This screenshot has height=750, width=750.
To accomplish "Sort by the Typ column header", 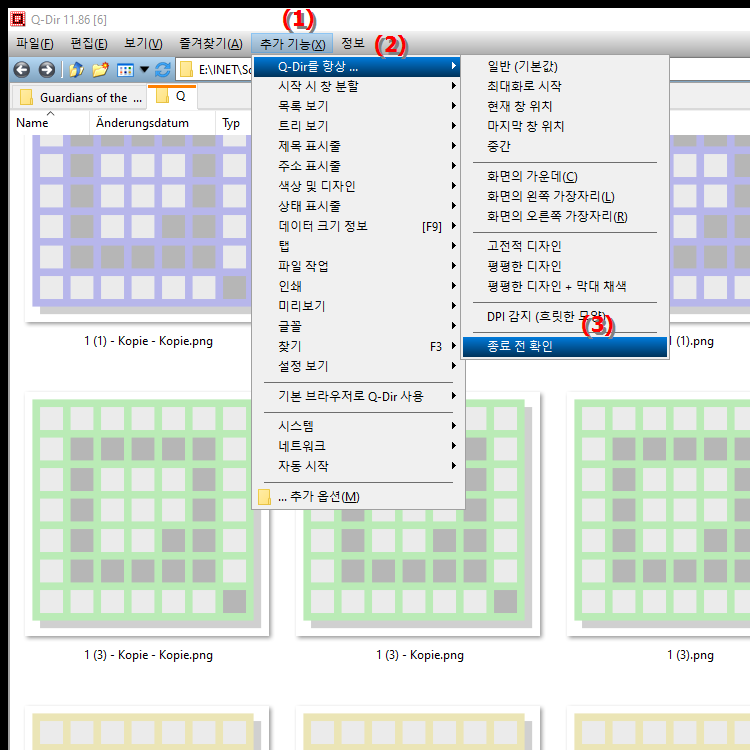I will [233, 123].
